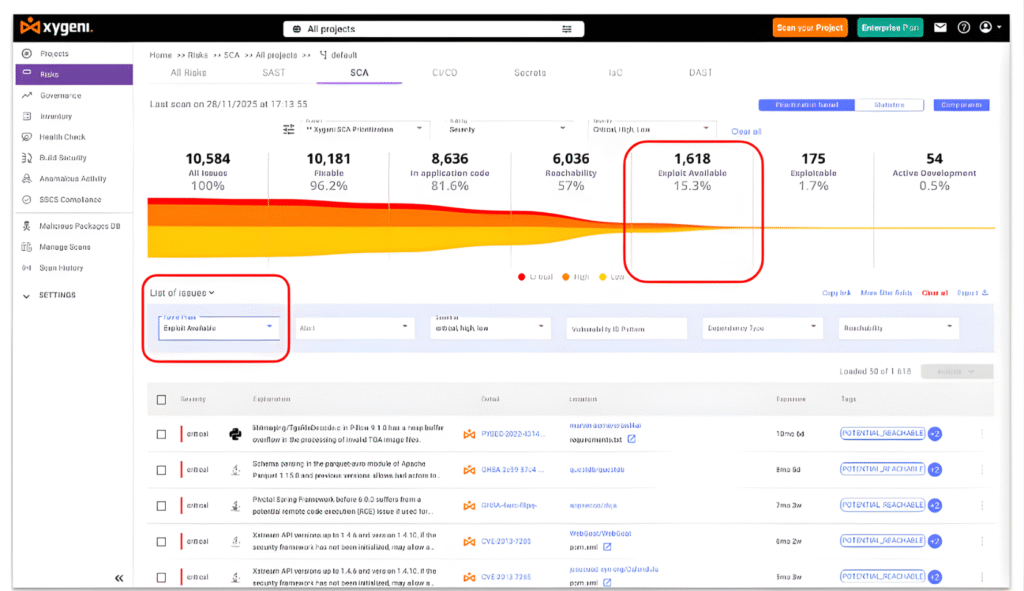Click the Vulnerability ID Pattern field
The image size is (1024, 591).
626,328
